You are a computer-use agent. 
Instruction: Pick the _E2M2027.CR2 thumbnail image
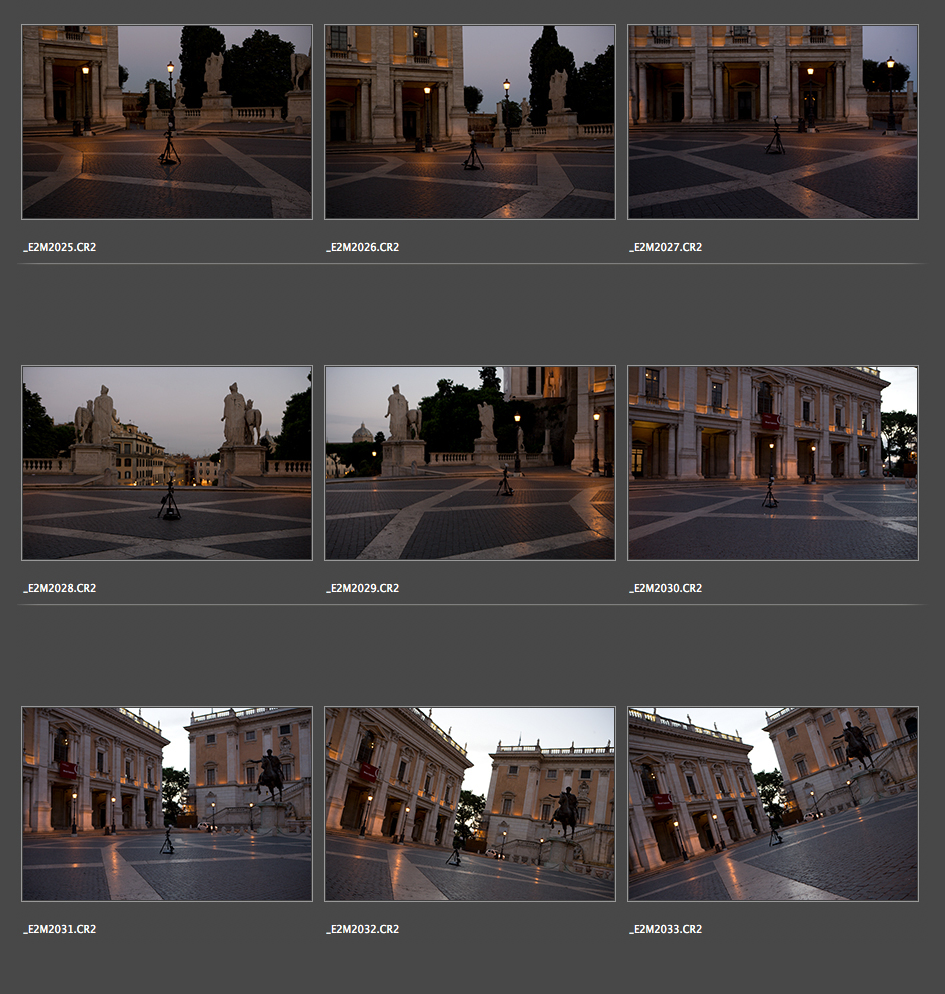click(772, 122)
